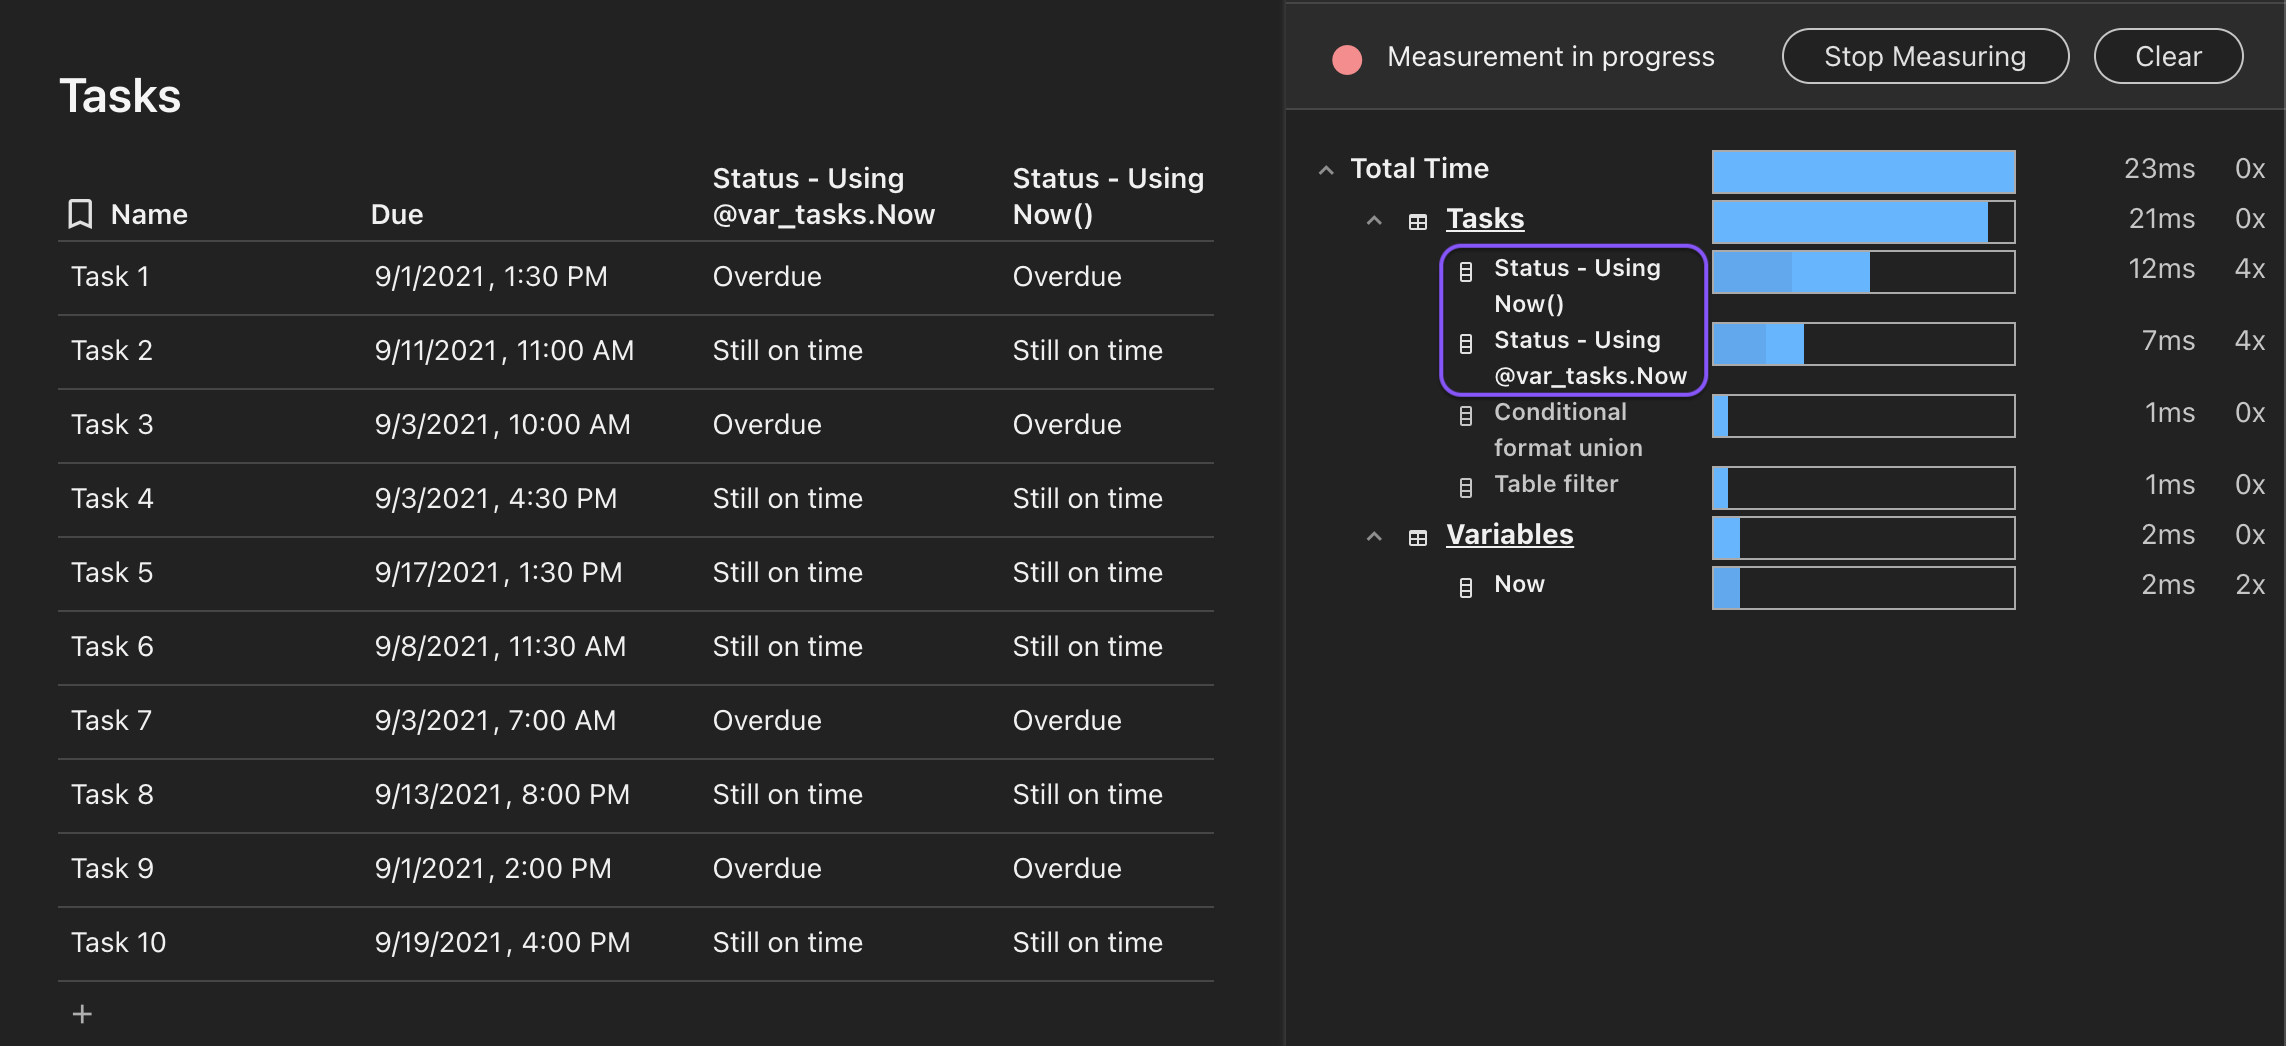Open the Tasks link in the measurement panel

[1484, 219]
